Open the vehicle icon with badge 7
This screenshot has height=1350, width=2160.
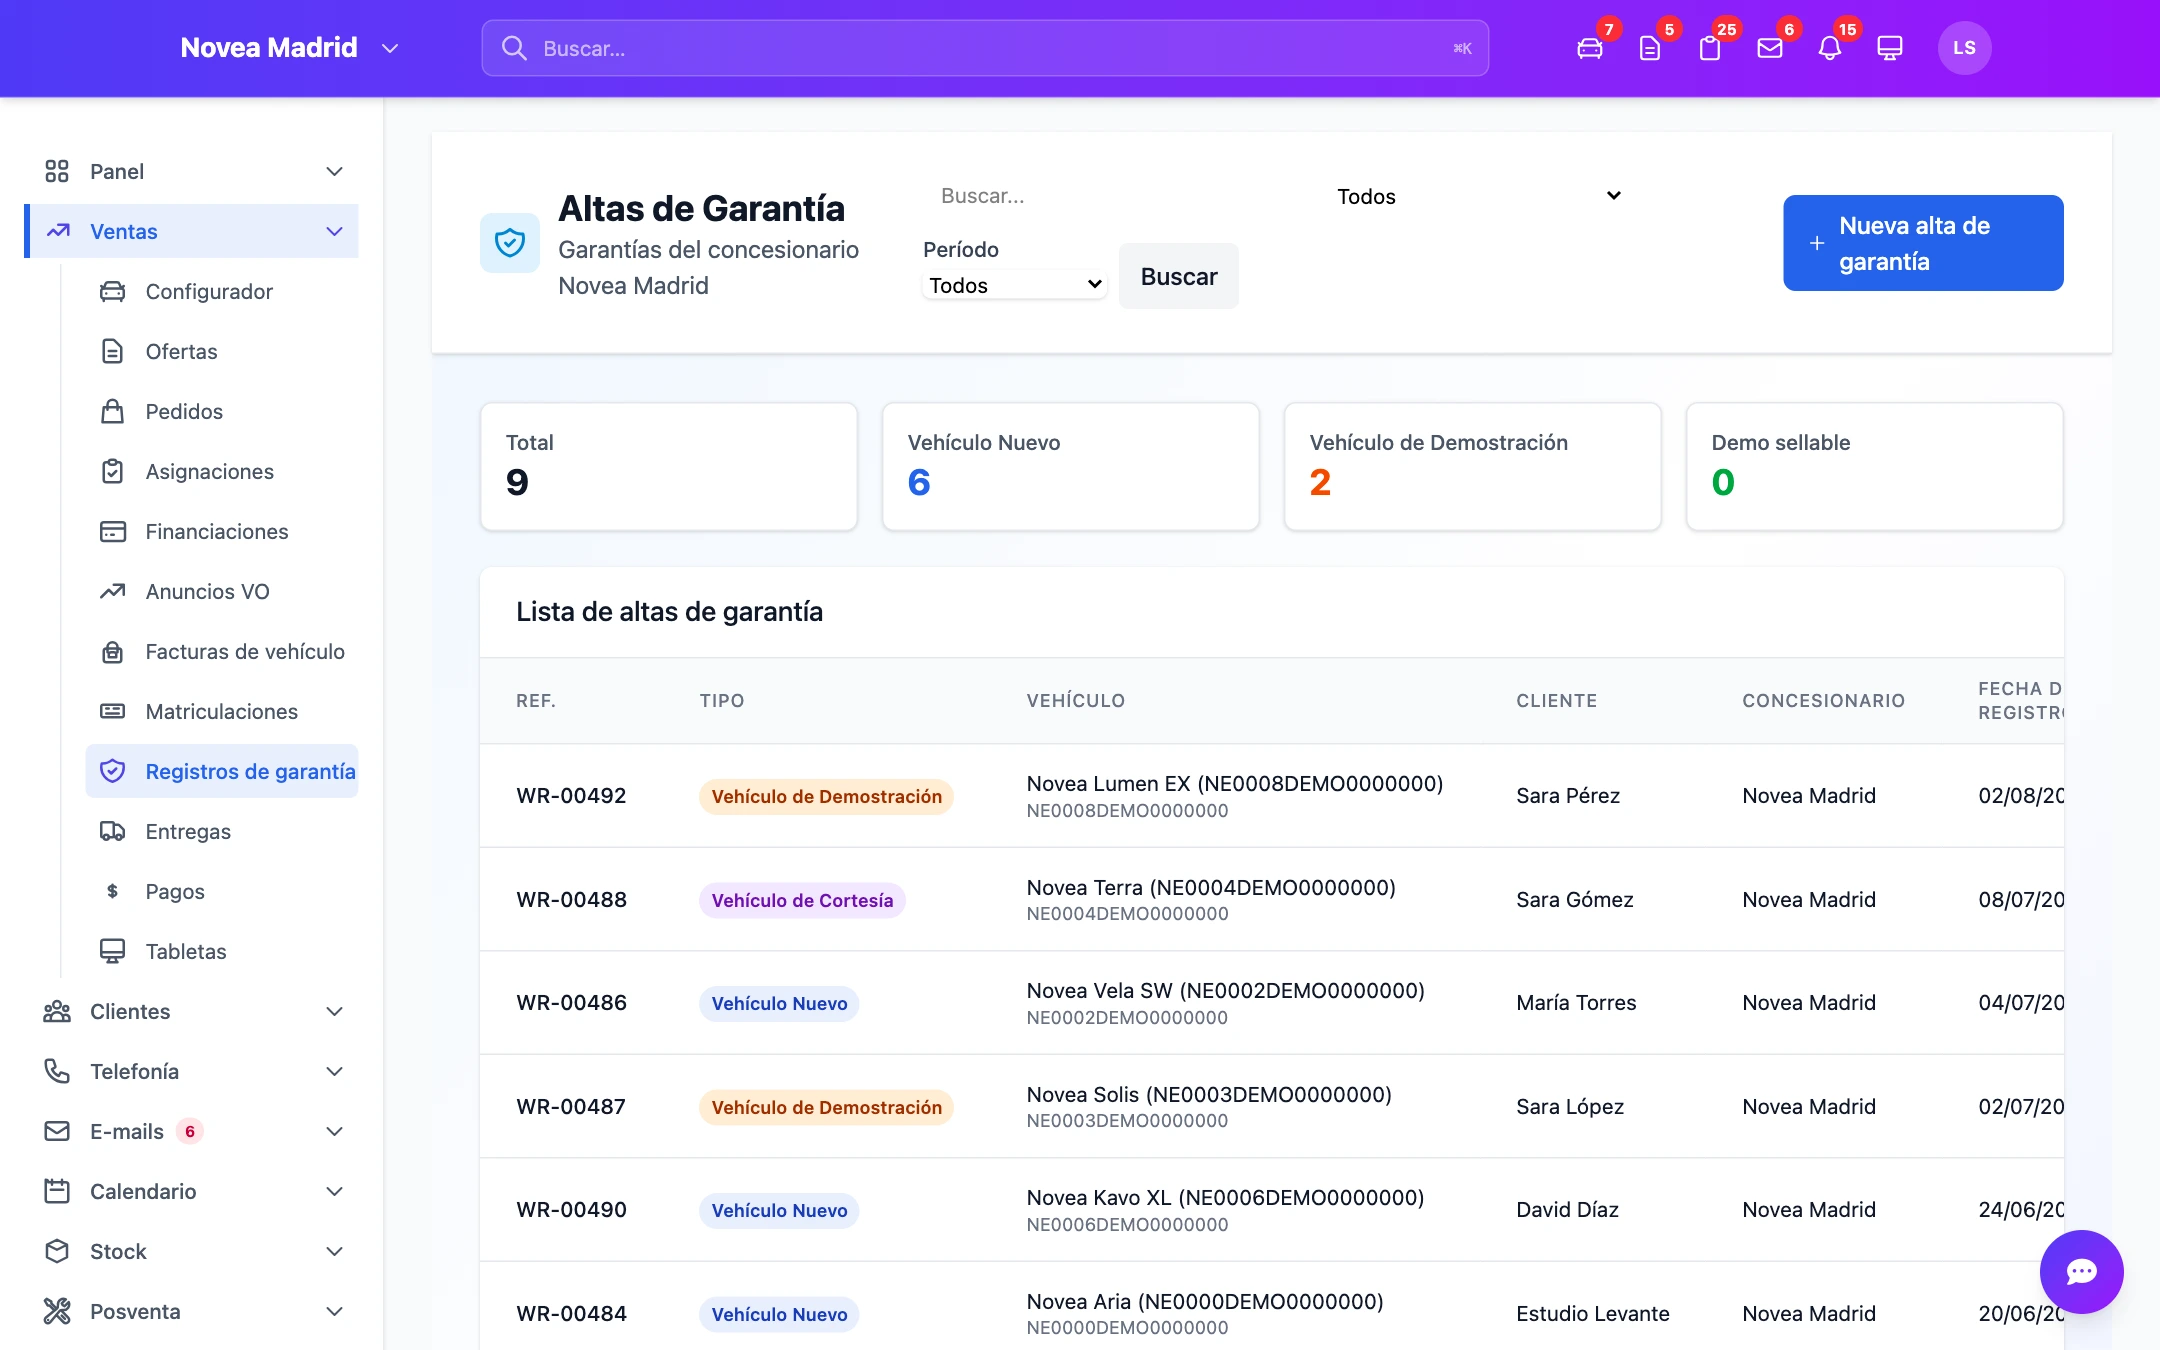(1590, 48)
